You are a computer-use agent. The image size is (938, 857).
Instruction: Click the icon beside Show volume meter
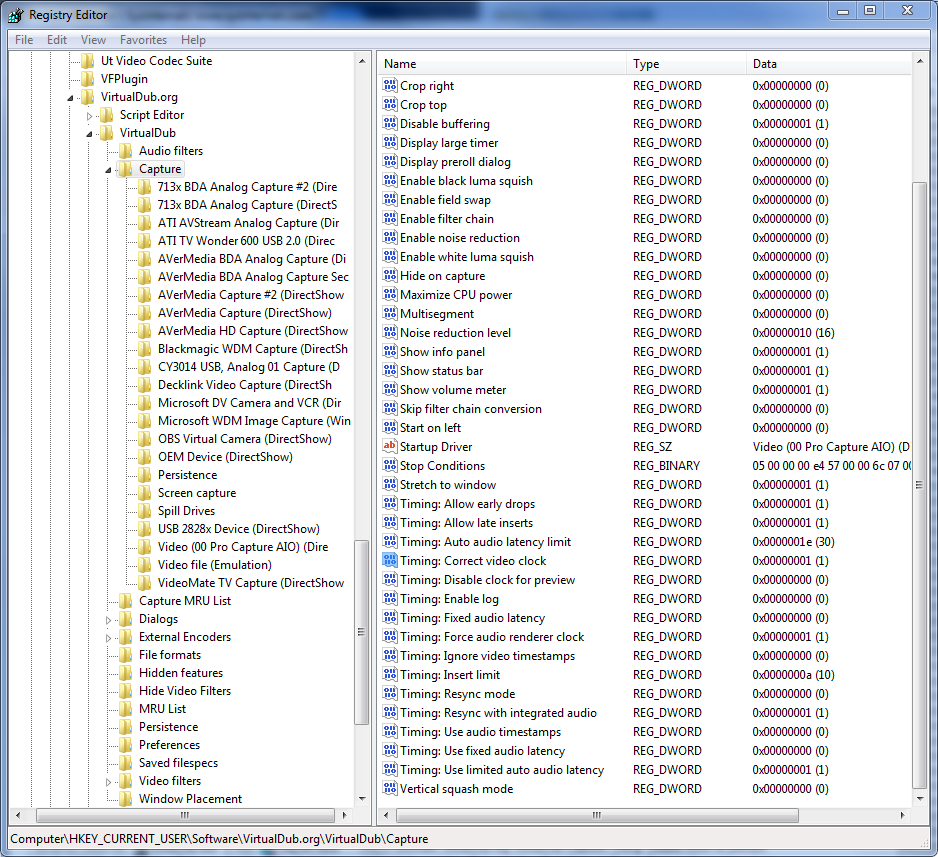pyautogui.click(x=389, y=389)
